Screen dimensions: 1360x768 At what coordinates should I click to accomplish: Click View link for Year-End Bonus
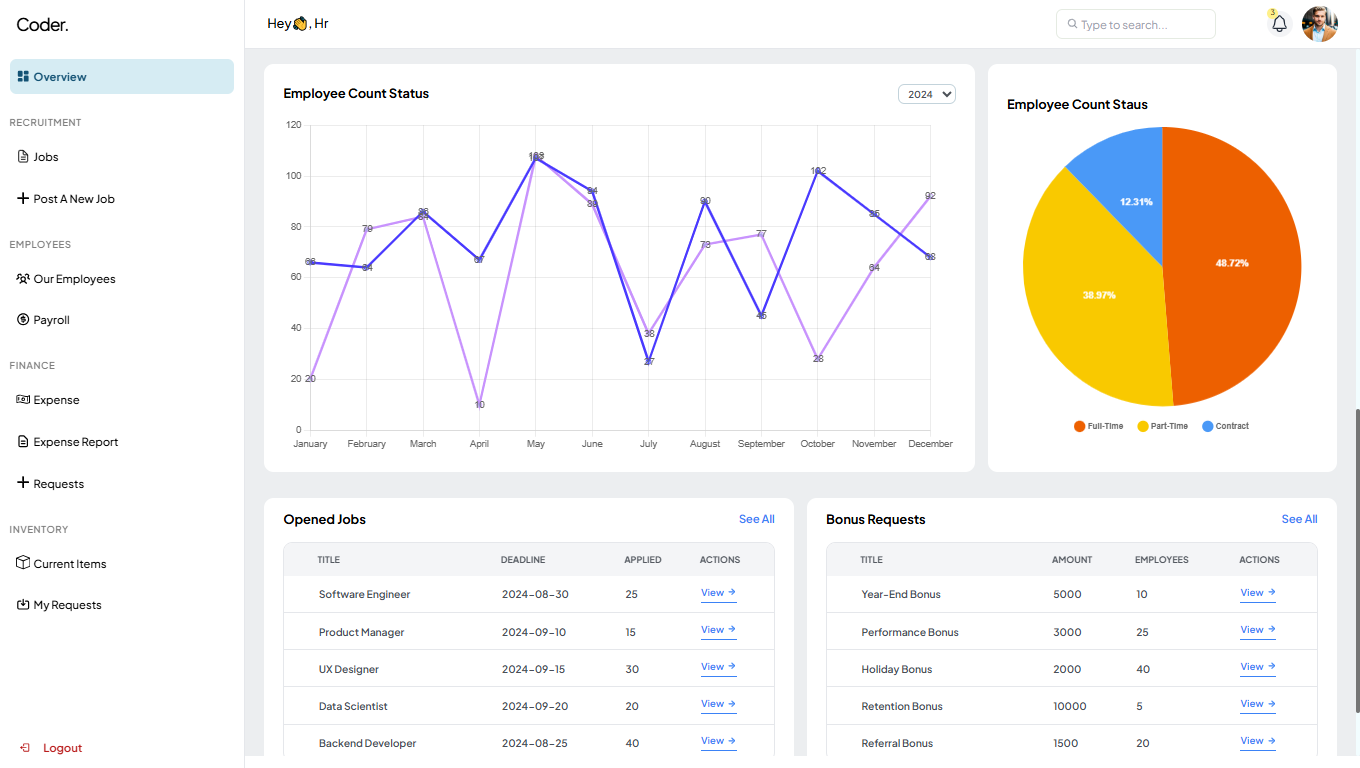(x=1257, y=593)
